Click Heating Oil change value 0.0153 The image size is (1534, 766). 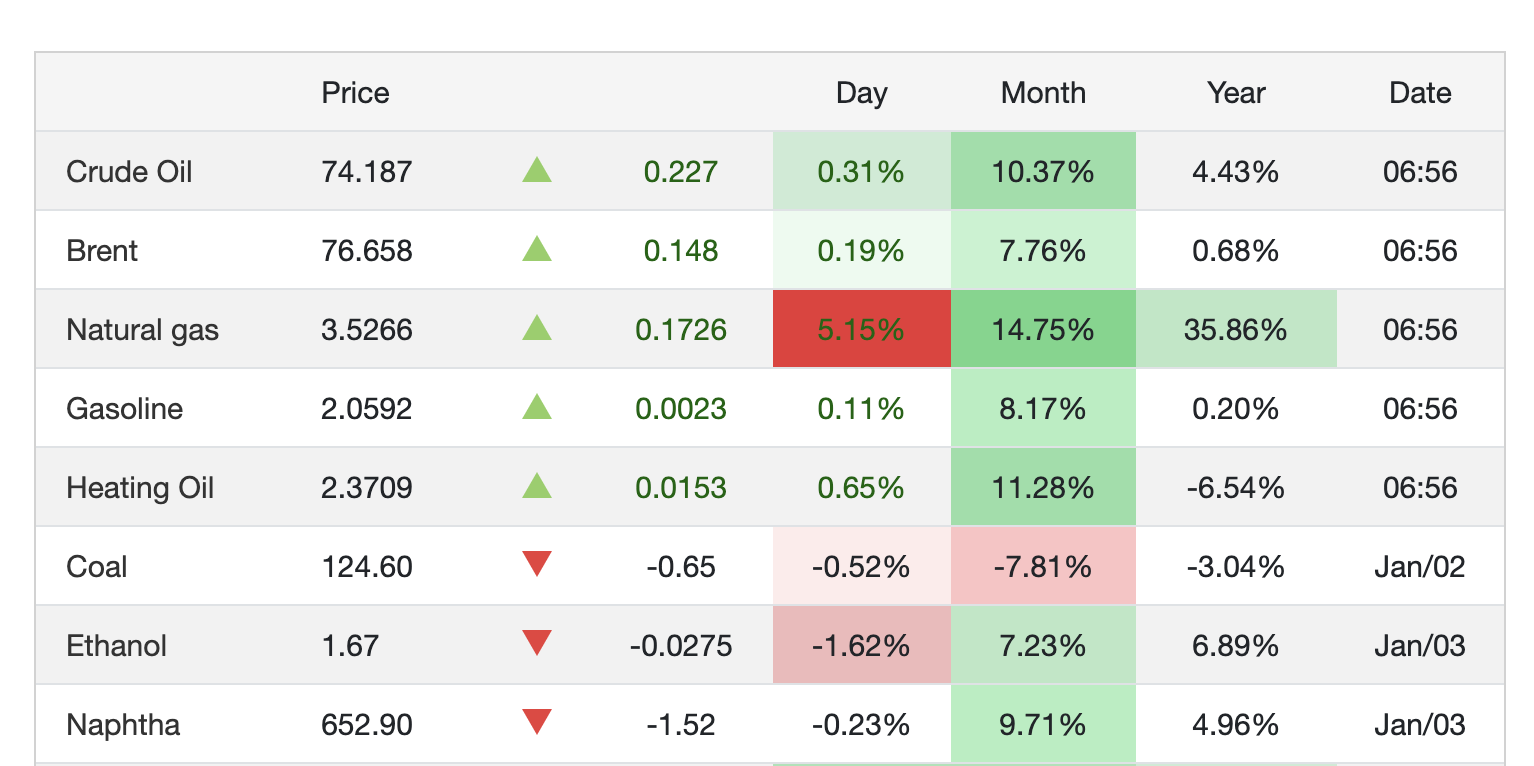pyautogui.click(x=680, y=488)
